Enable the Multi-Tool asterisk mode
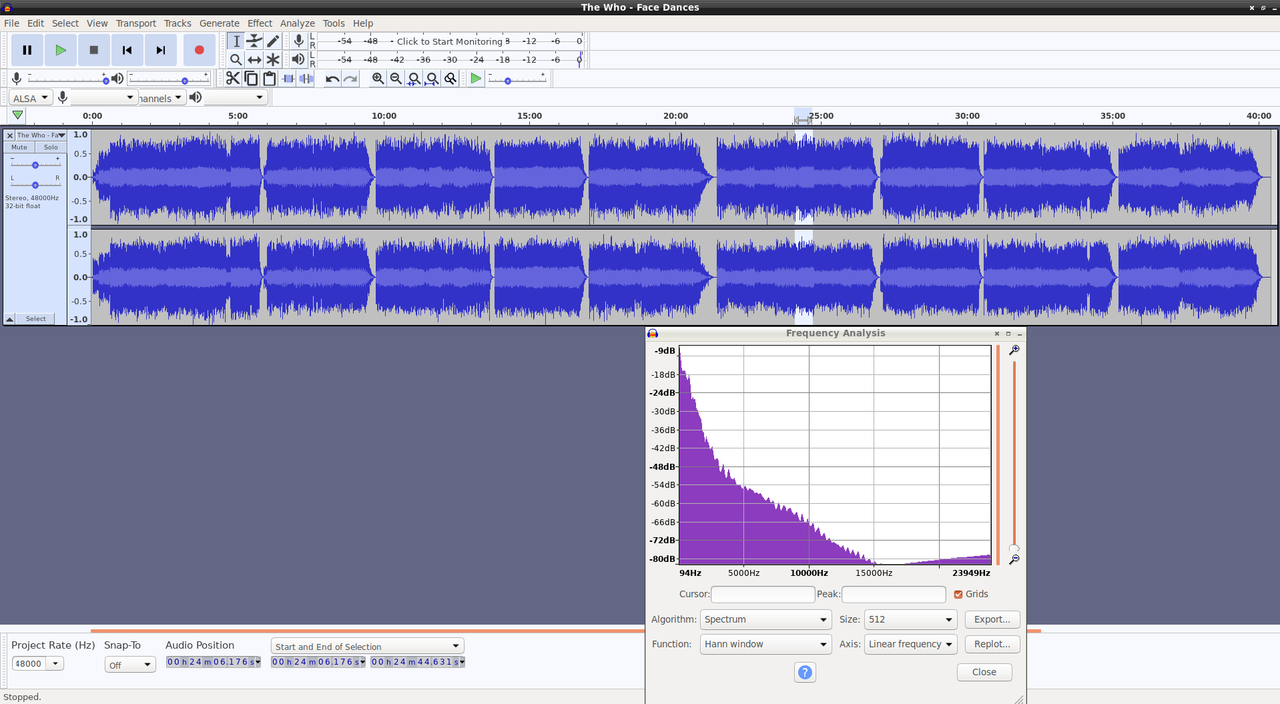The image size is (1280, 704). pyautogui.click(x=273, y=60)
